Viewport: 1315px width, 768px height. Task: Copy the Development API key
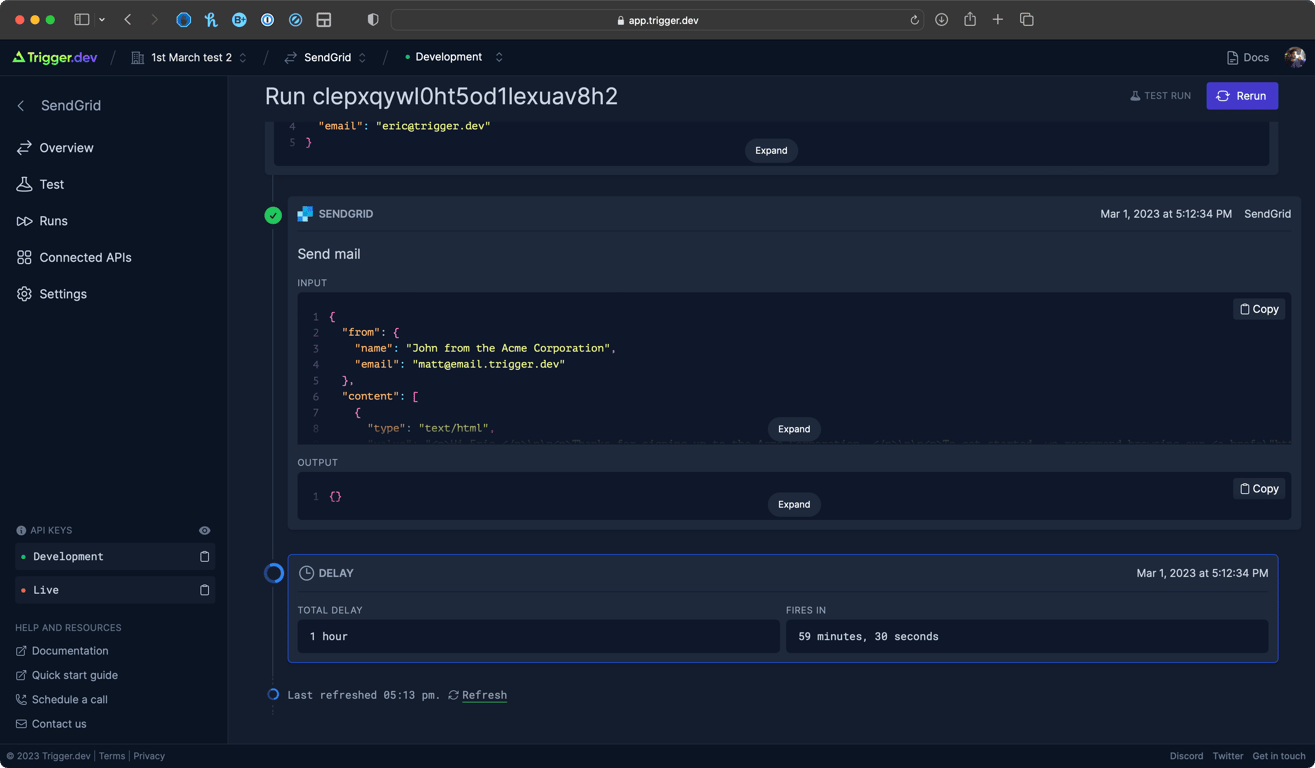[x=205, y=557]
